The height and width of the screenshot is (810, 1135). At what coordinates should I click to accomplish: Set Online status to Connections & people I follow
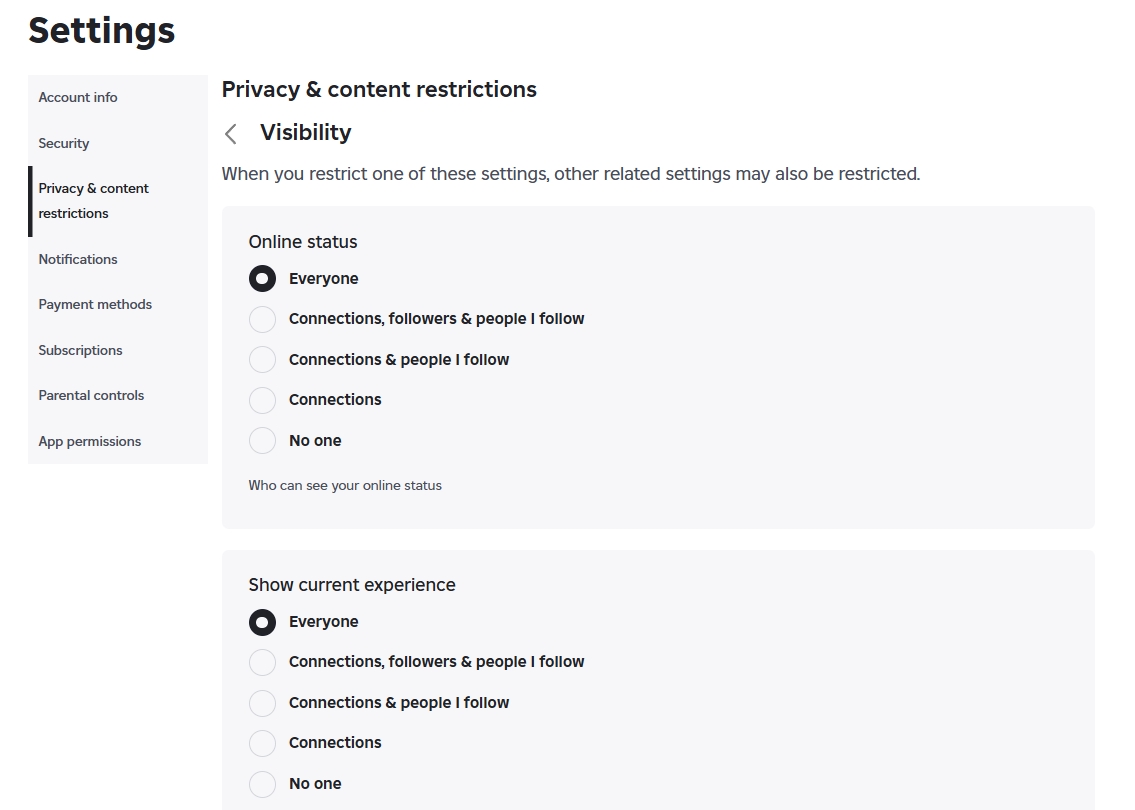tap(262, 360)
